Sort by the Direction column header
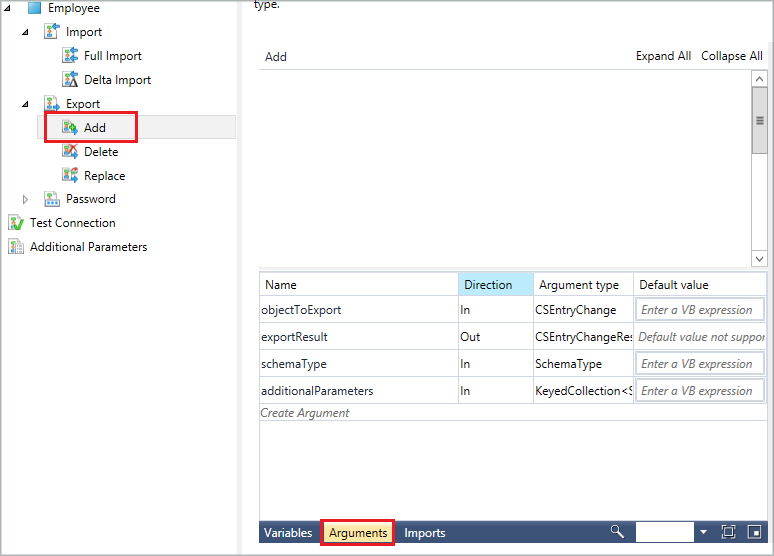Viewport: 774px width, 556px height. [x=496, y=284]
